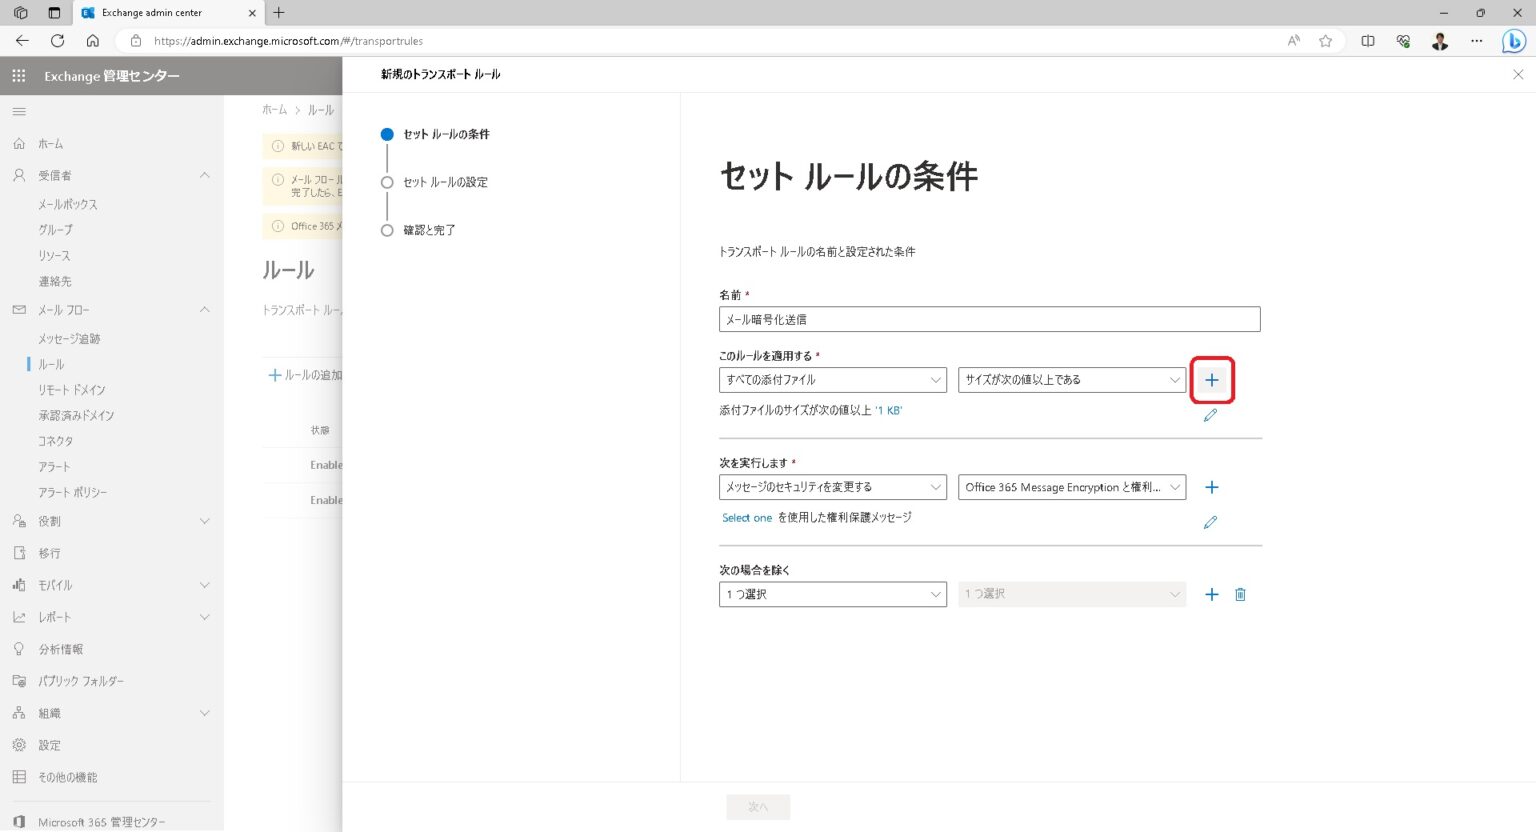
Task: Open the すべての添付ファイル condition dropdown
Action: pos(832,380)
